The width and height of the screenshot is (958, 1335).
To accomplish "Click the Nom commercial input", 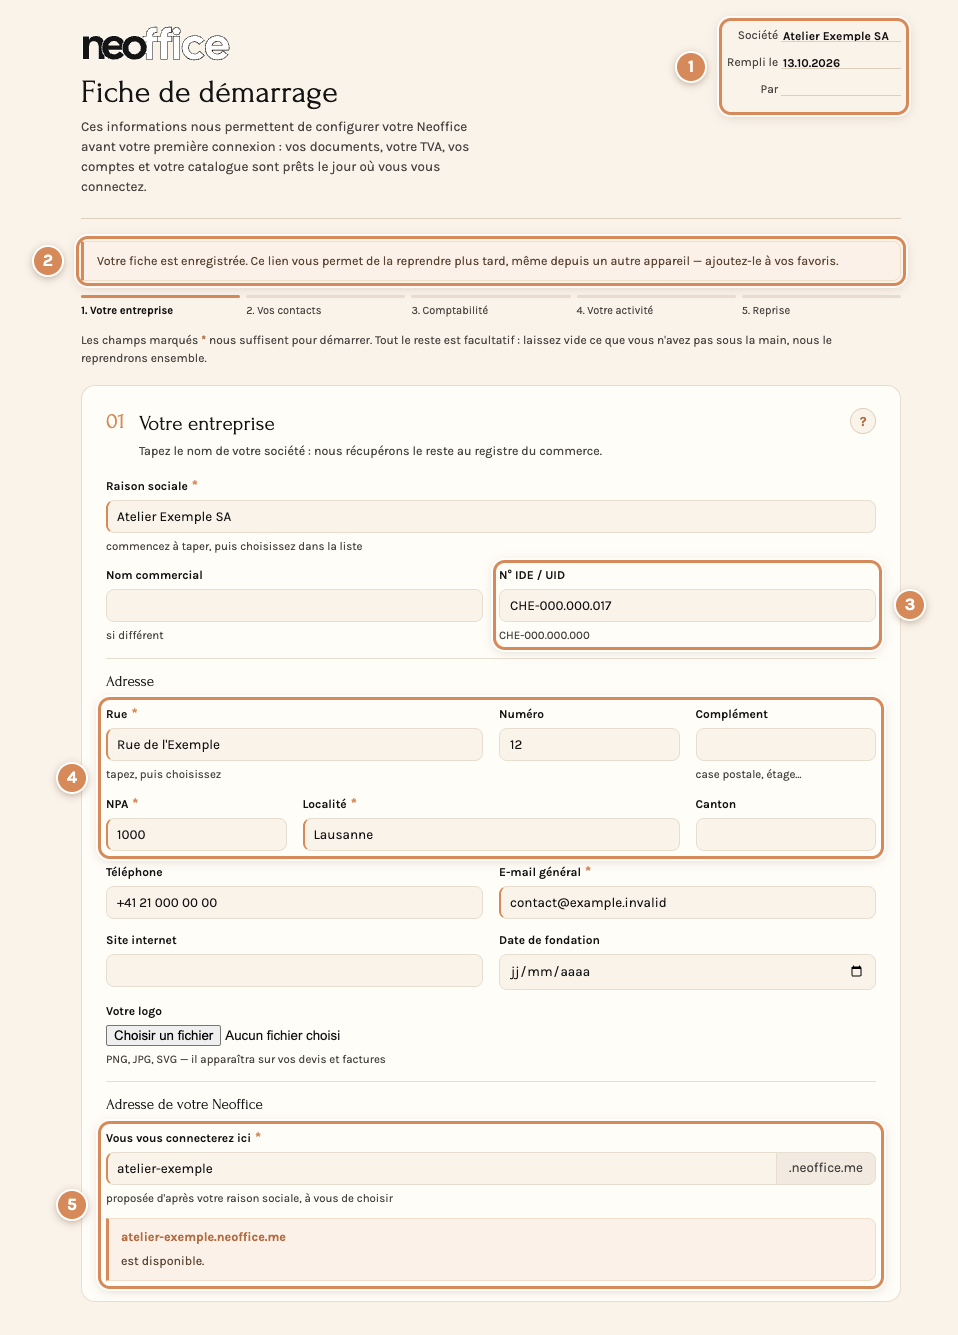I will (x=294, y=606).
